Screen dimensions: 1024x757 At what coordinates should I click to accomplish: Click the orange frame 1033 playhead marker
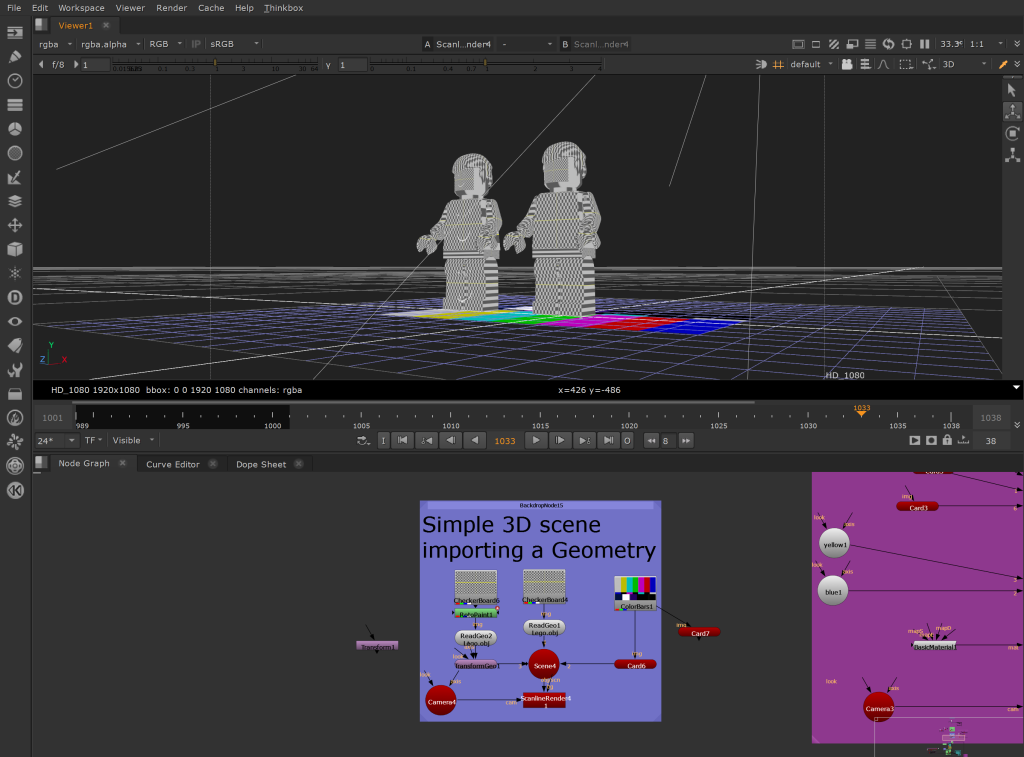click(861, 411)
